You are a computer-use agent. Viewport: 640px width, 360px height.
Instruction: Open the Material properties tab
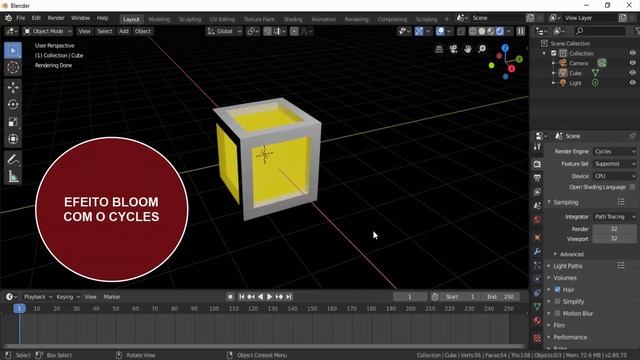click(x=537, y=320)
